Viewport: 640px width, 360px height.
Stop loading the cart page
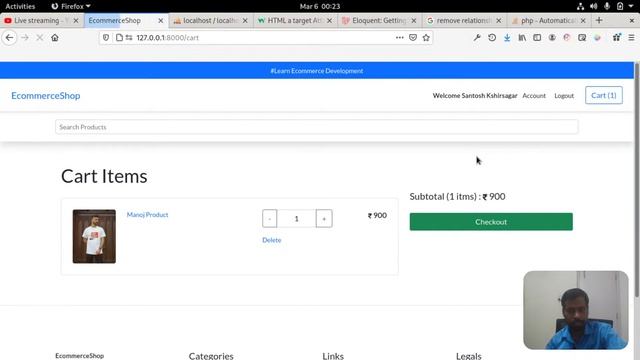click(40, 38)
